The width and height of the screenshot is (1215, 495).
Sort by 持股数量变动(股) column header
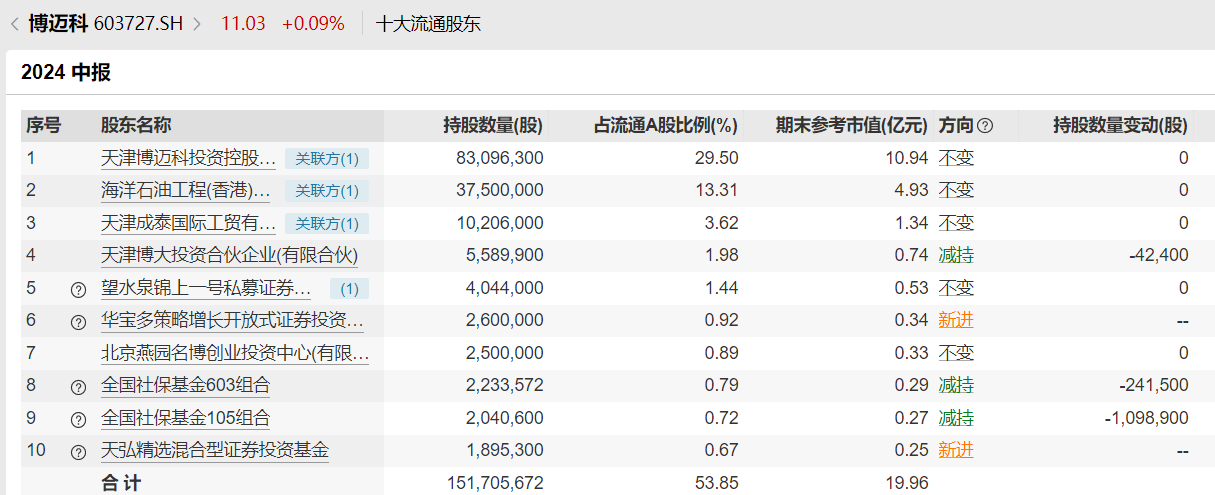pyautogui.click(x=1120, y=126)
